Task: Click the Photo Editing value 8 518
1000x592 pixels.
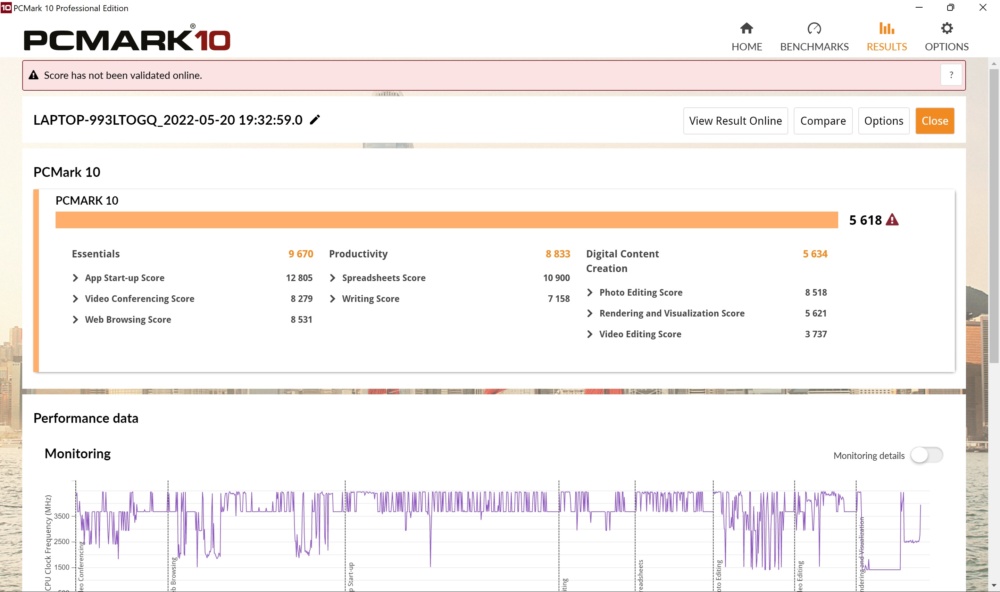Action: [816, 292]
